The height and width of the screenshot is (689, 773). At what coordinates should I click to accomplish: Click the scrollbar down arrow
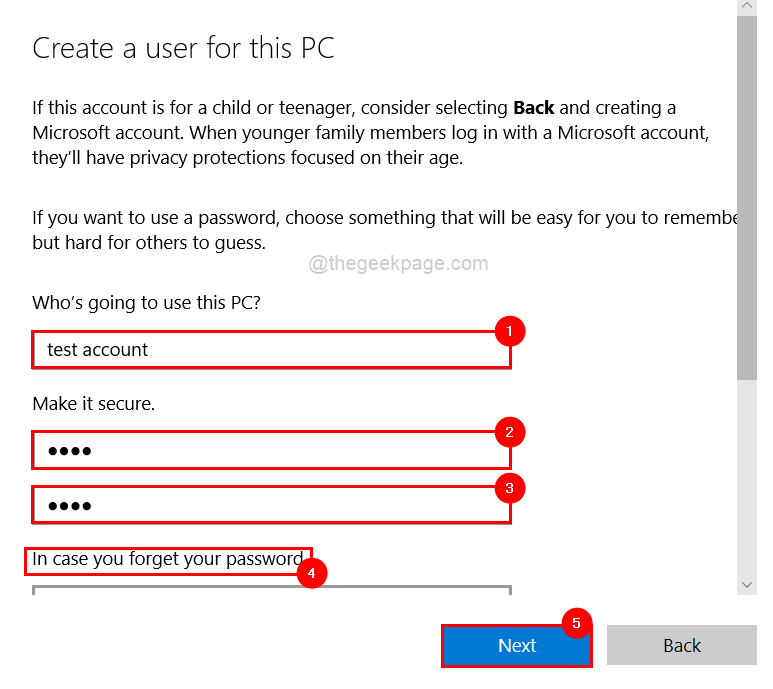click(x=747, y=583)
